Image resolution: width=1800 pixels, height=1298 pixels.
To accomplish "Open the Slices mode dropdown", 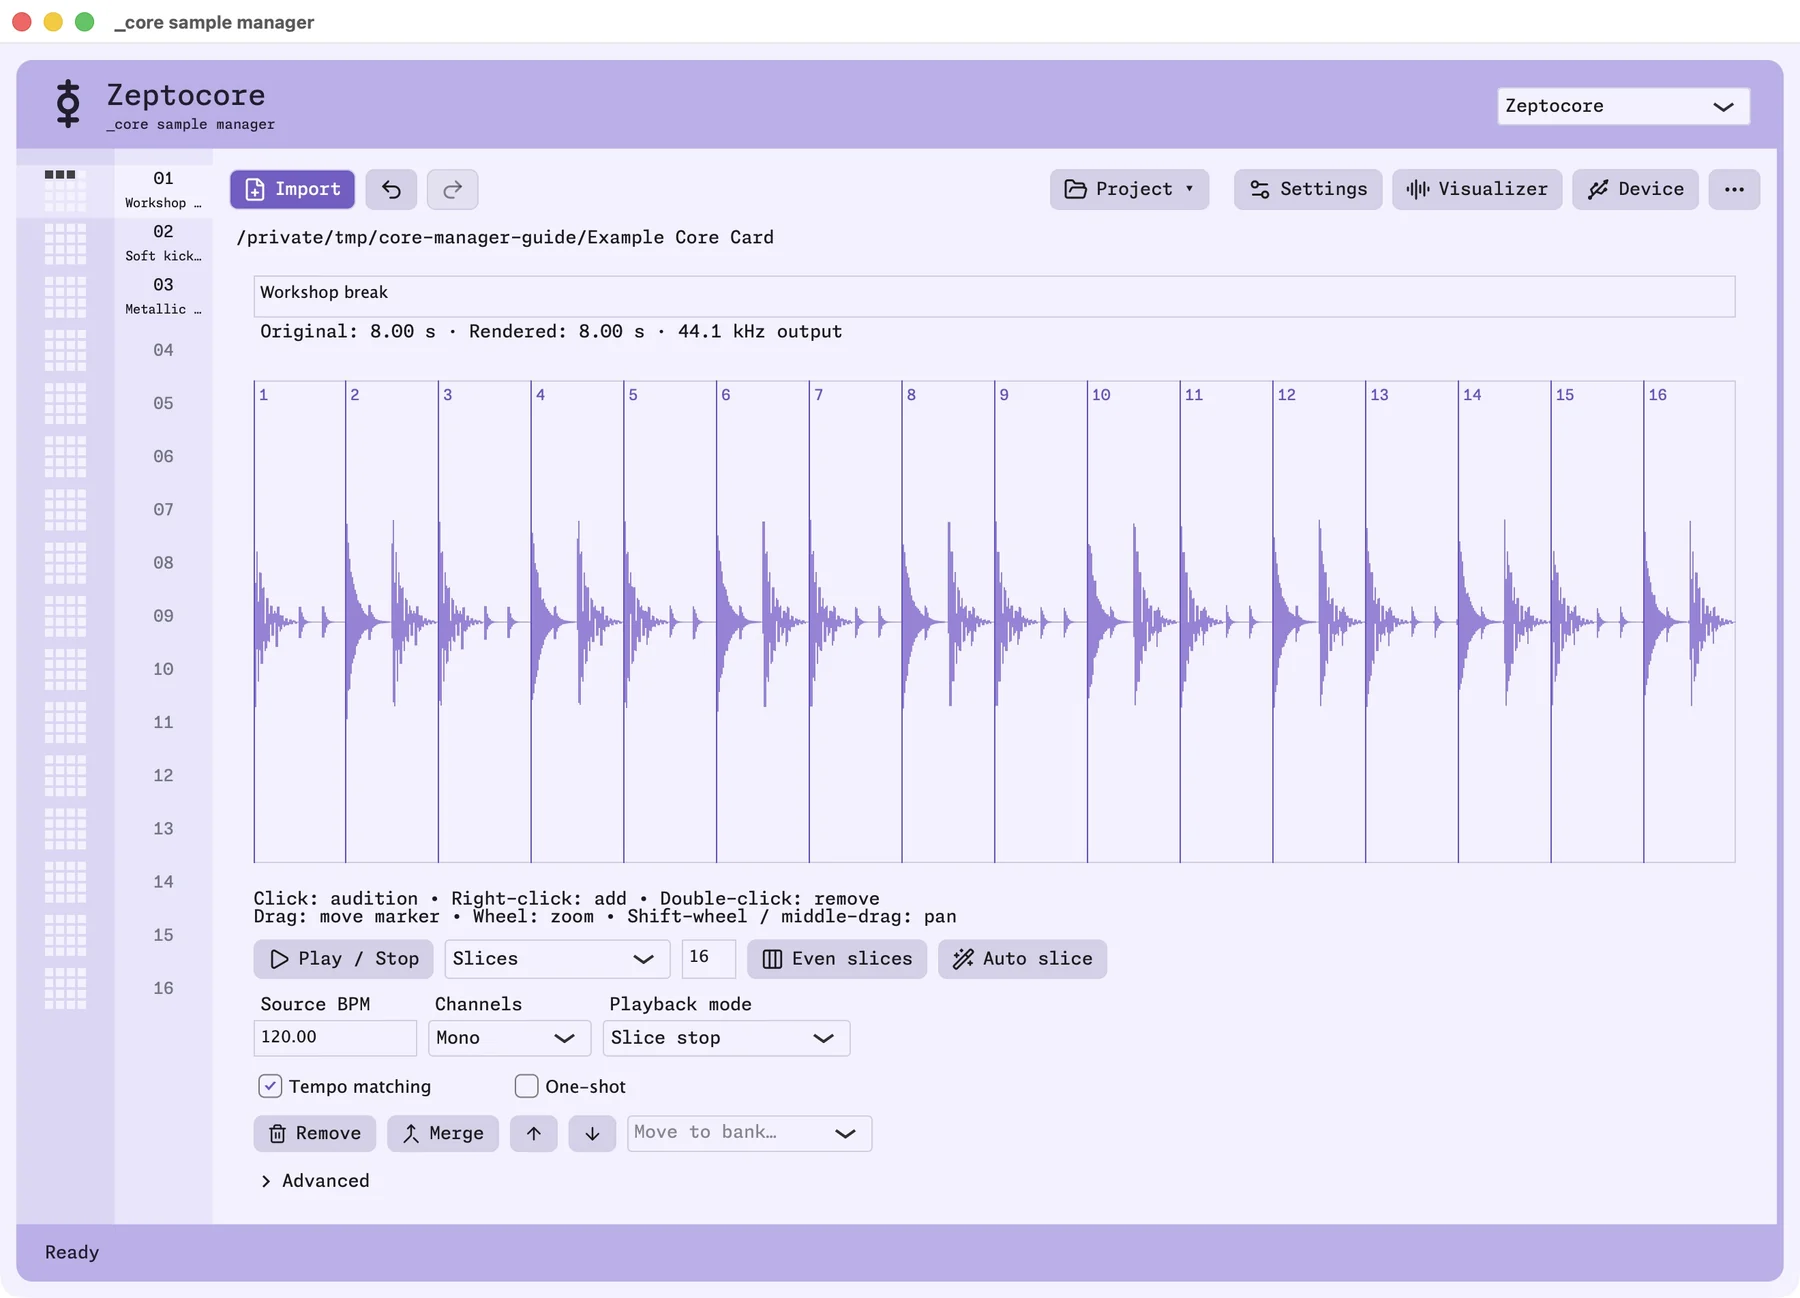I will point(557,958).
